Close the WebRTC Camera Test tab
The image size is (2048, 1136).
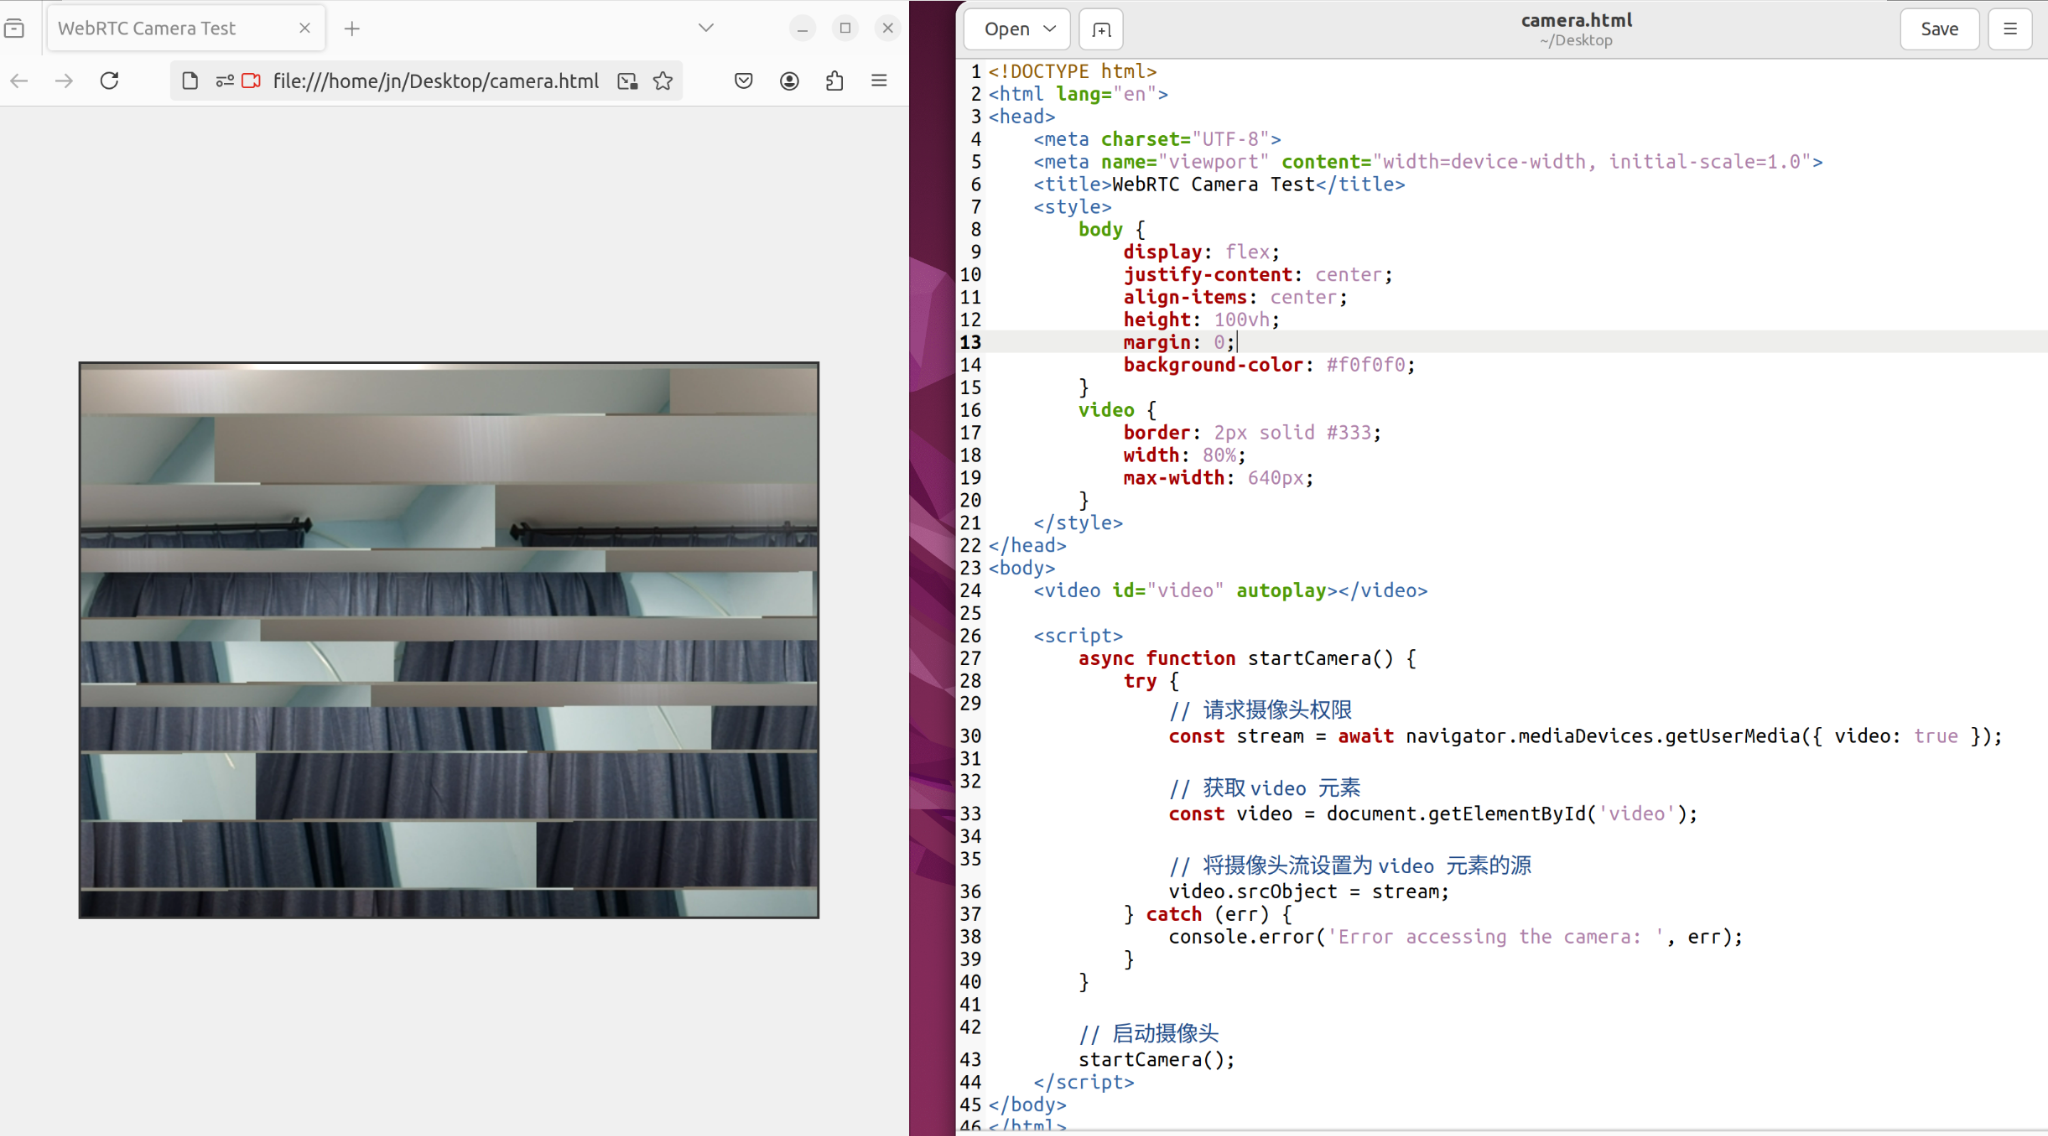coord(304,28)
